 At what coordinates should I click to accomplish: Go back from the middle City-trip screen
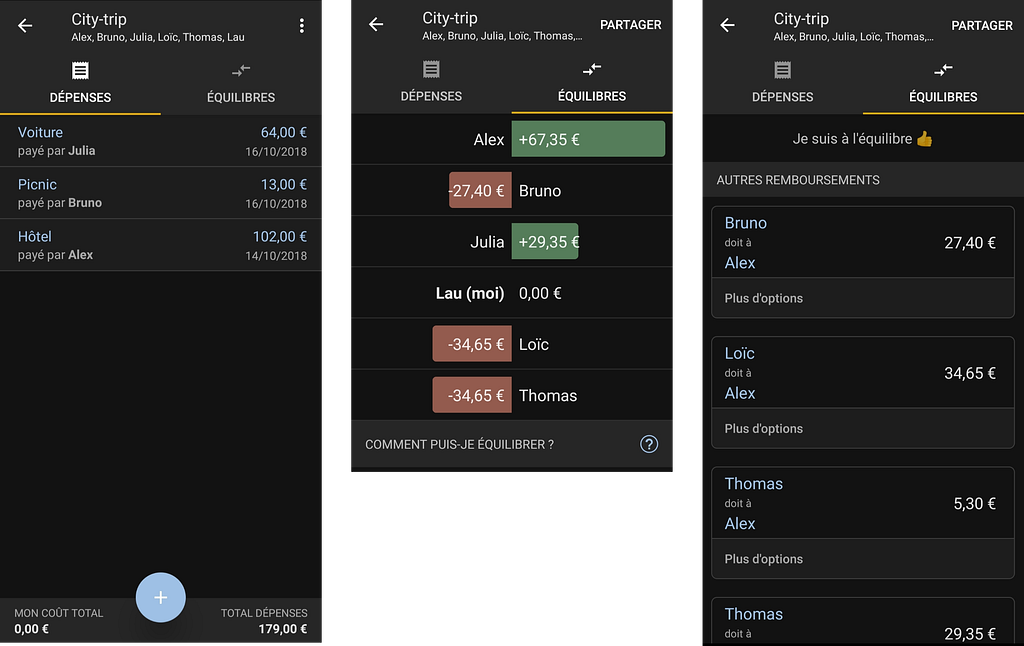pos(376,25)
